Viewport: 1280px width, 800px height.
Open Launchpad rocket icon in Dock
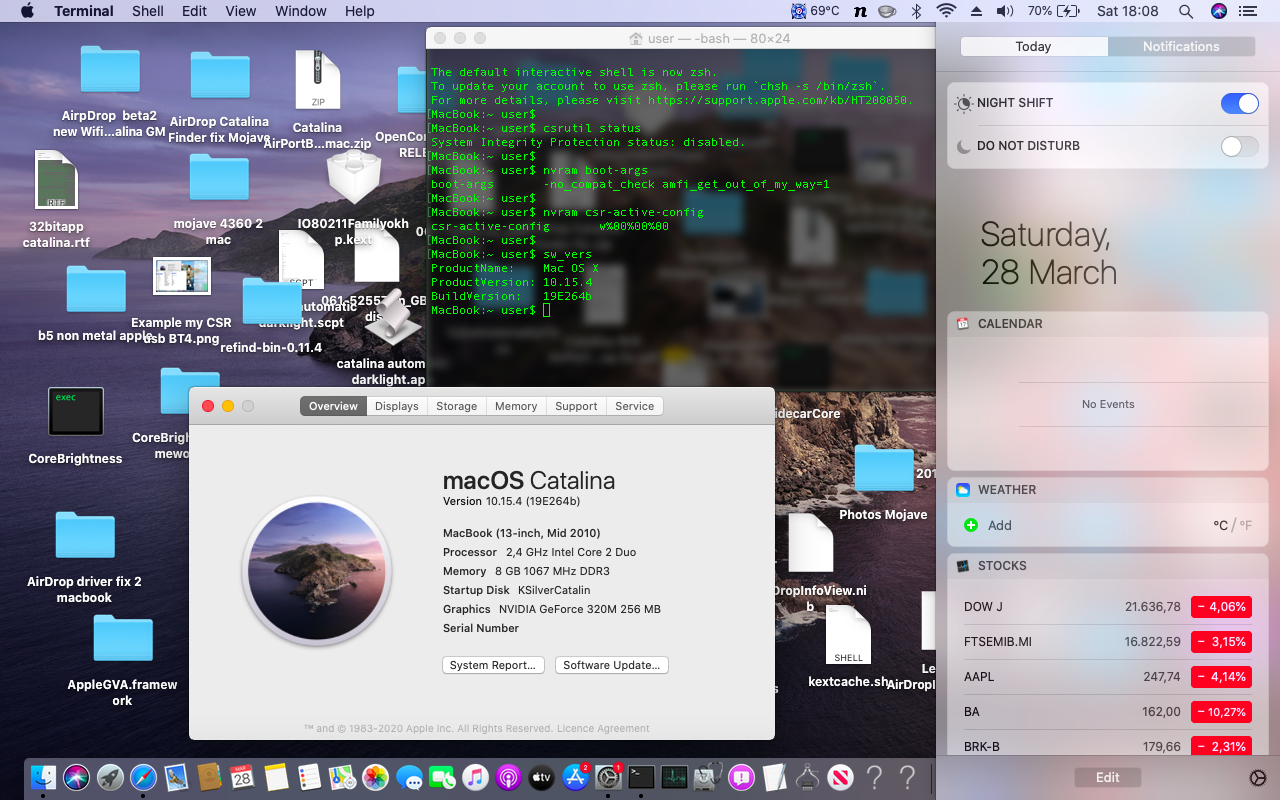[110, 777]
